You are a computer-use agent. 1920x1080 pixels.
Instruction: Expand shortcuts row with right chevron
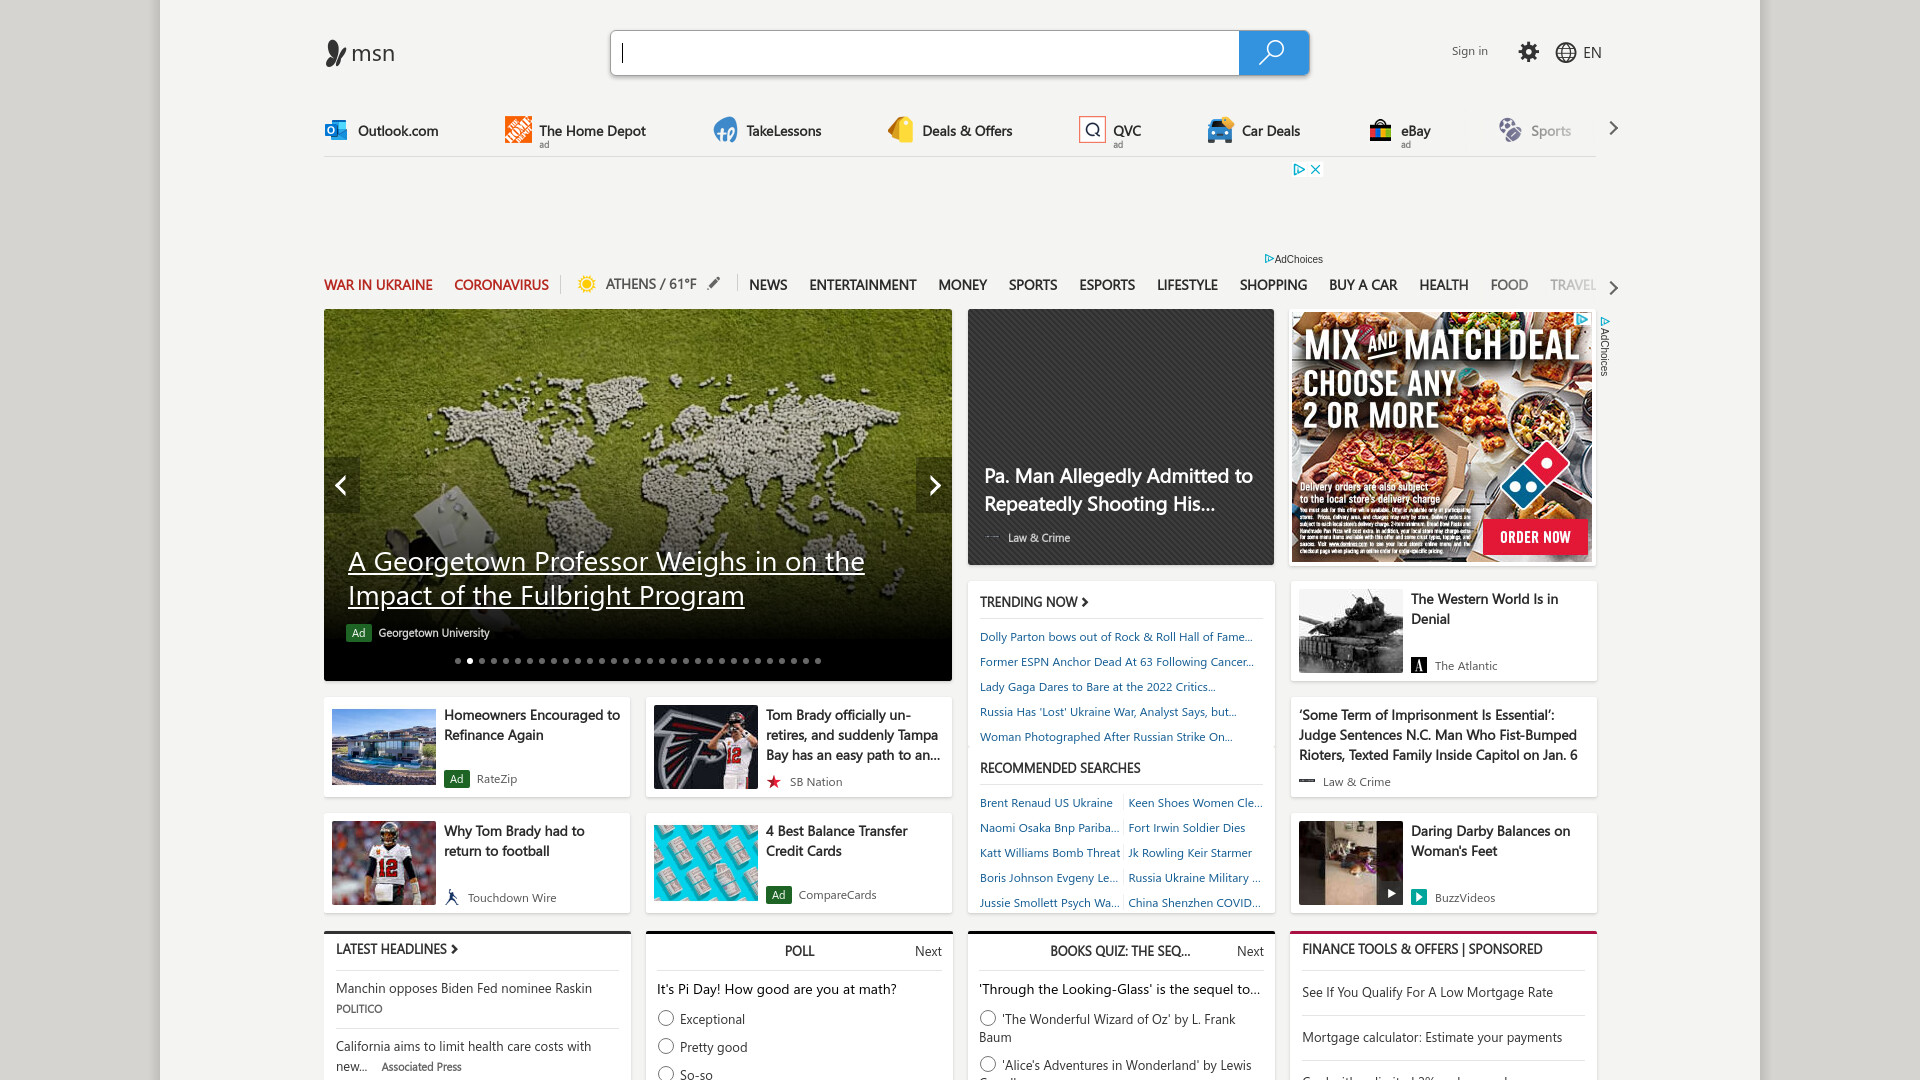click(1613, 128)
